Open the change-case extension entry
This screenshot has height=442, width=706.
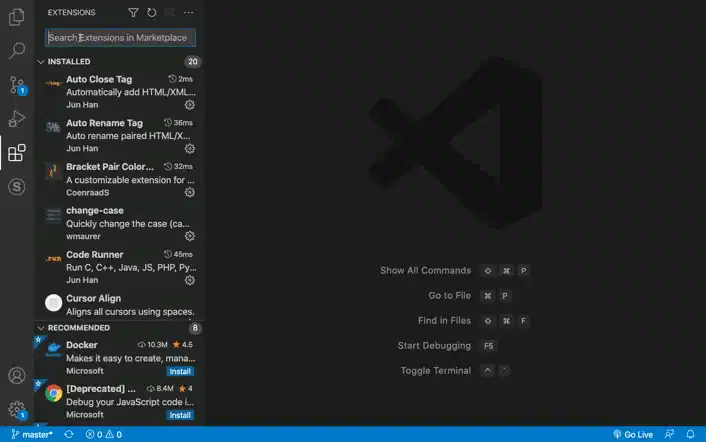120,223
